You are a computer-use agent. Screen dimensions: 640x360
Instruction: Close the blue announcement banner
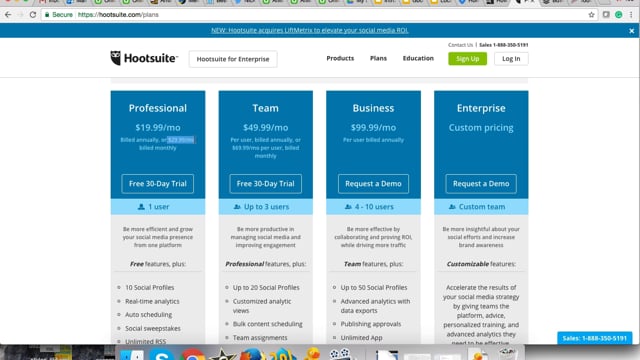(x=631, y=31)
